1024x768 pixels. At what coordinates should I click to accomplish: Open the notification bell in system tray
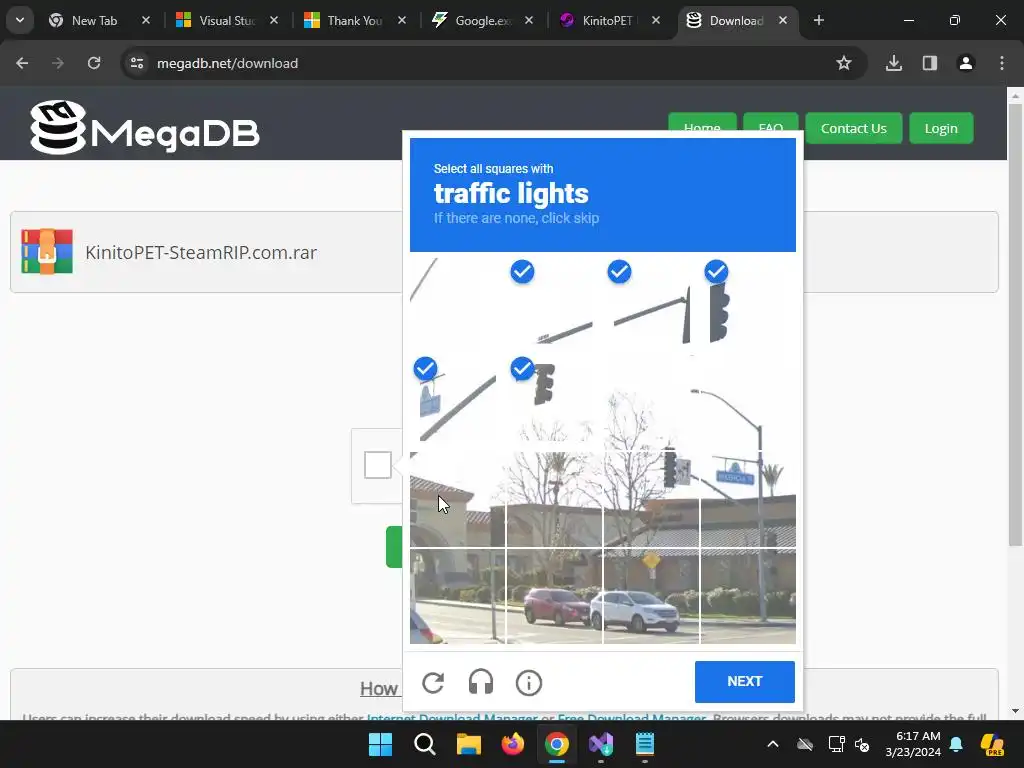(956, 744)
